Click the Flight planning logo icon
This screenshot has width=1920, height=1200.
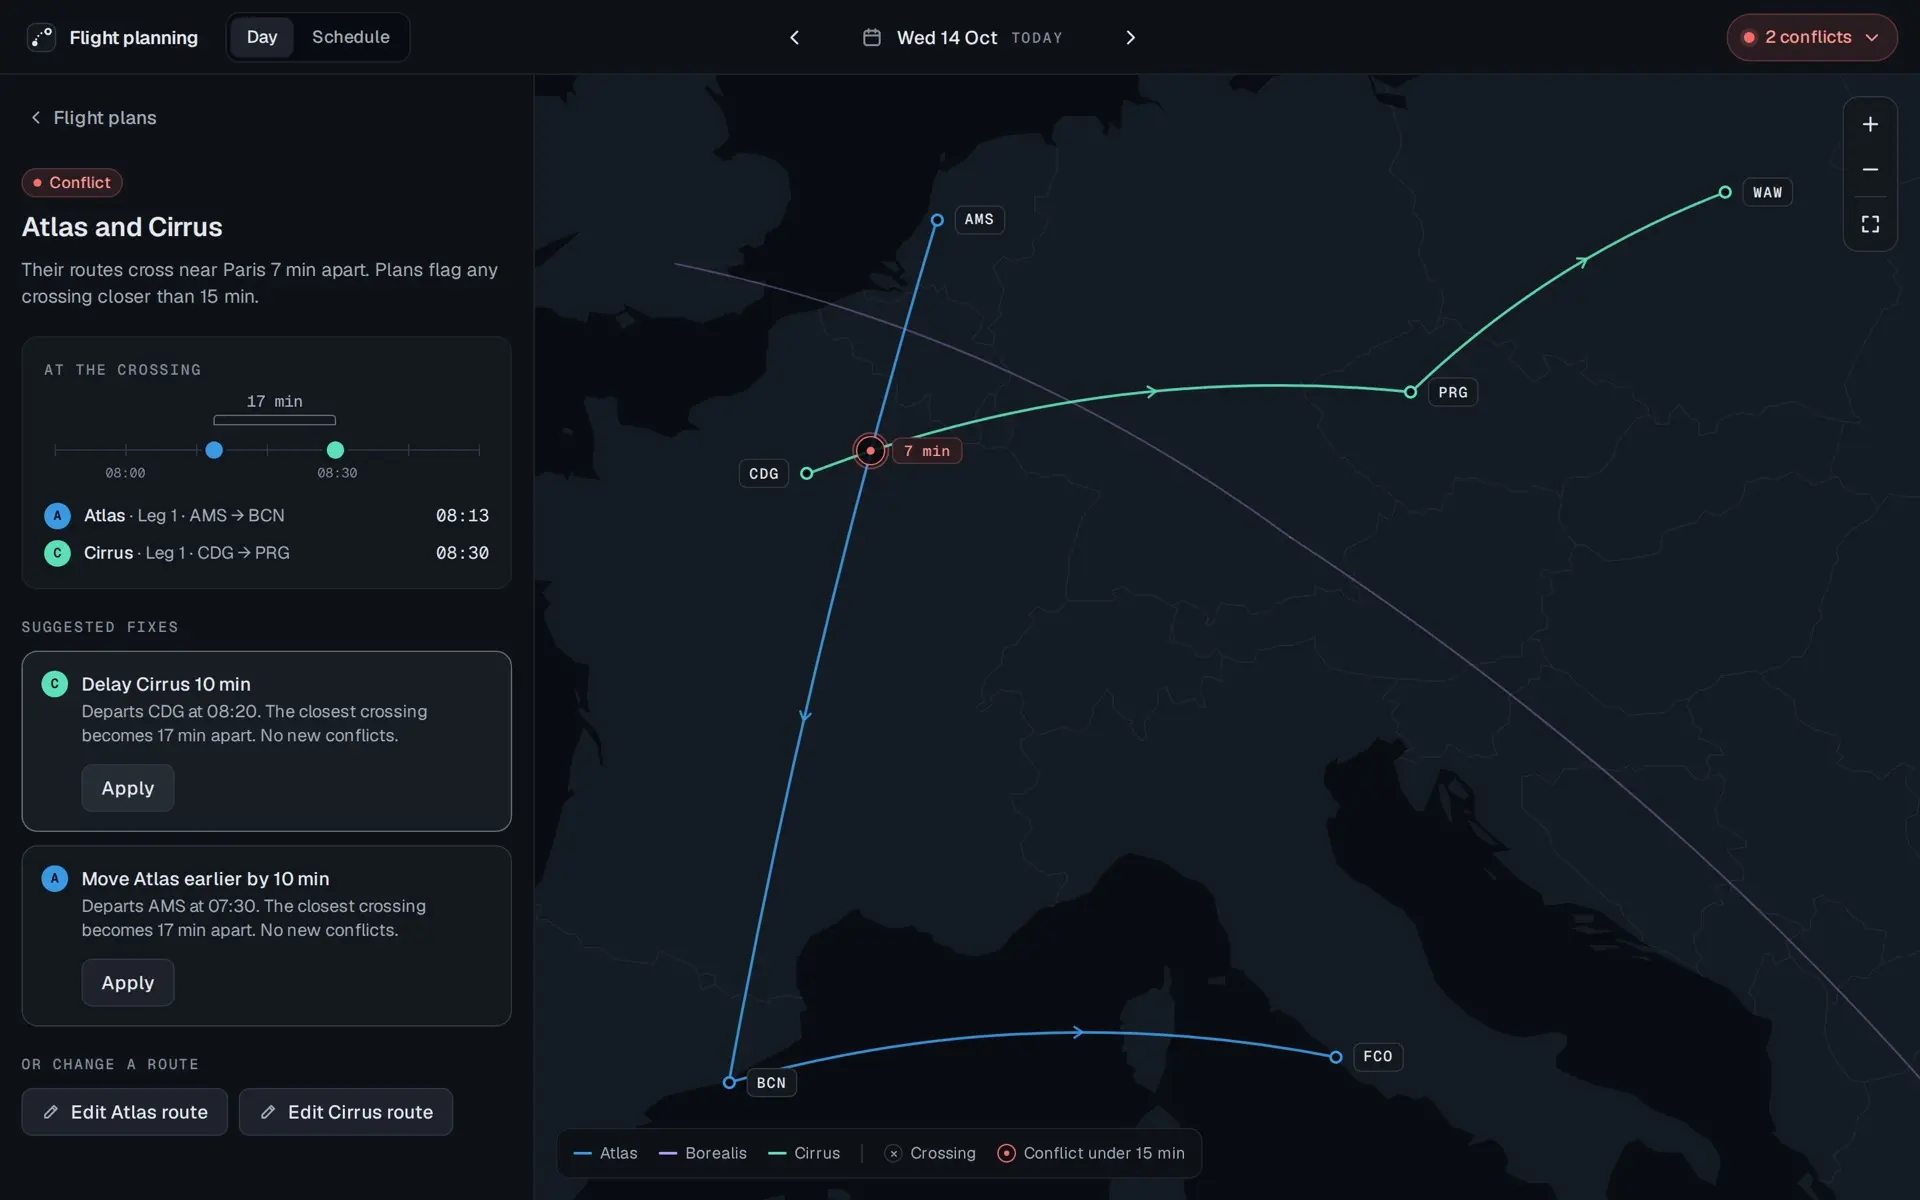[41, 37]
